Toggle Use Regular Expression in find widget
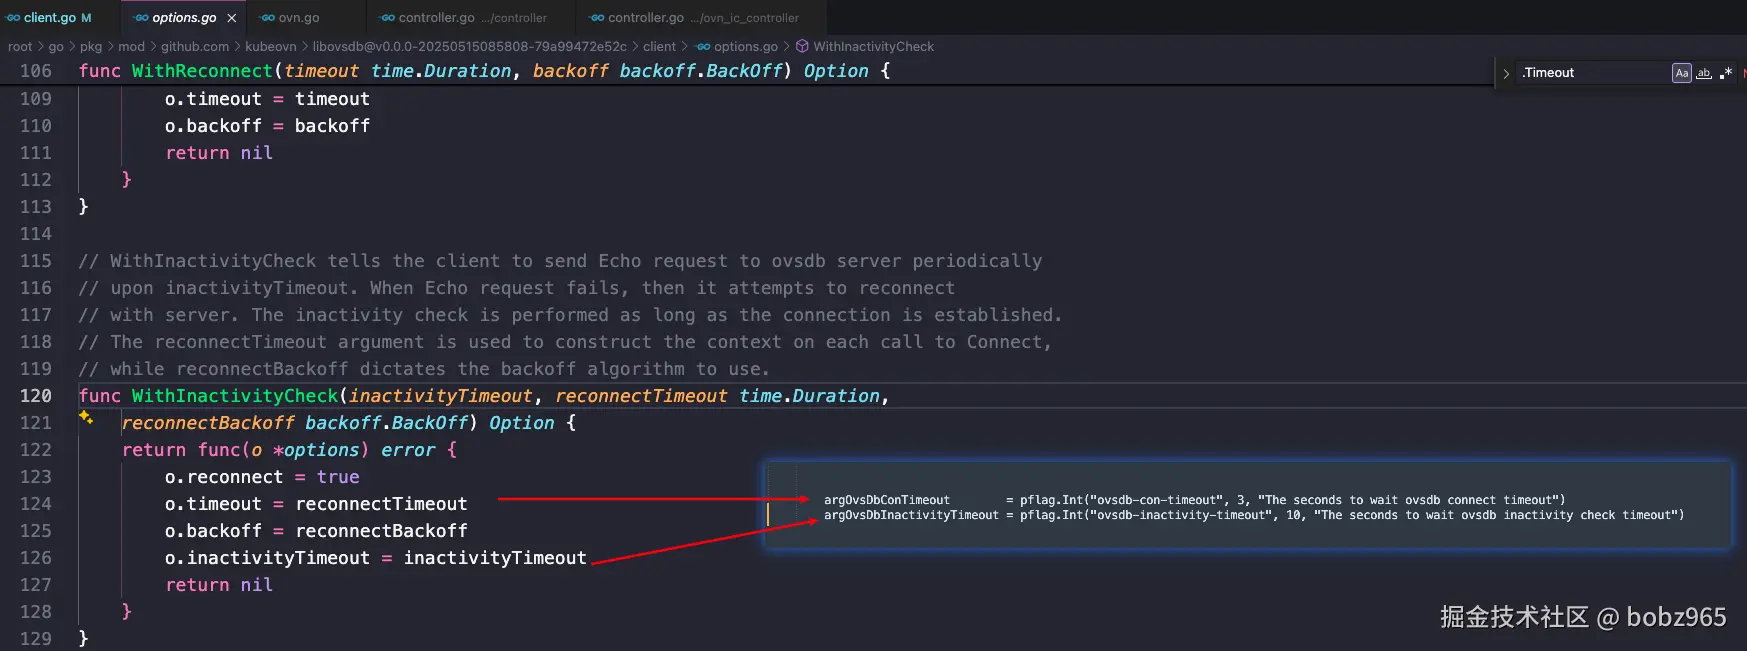Image resolution: width=1747 pixels, height=651 pixels. point(1726,73)
